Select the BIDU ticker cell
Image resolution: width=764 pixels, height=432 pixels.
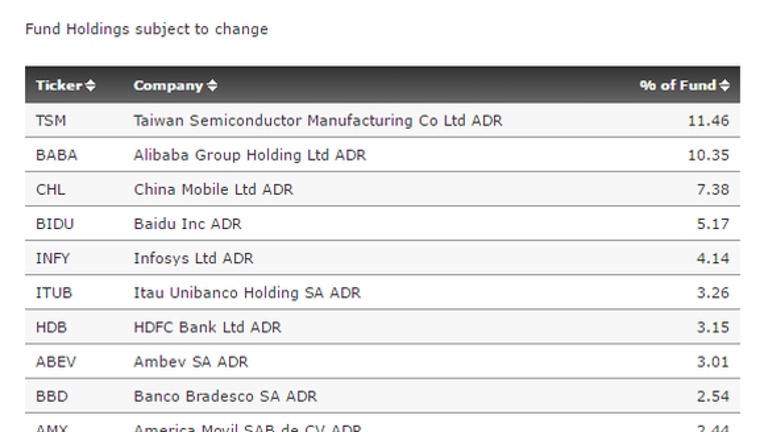point(55,224)
